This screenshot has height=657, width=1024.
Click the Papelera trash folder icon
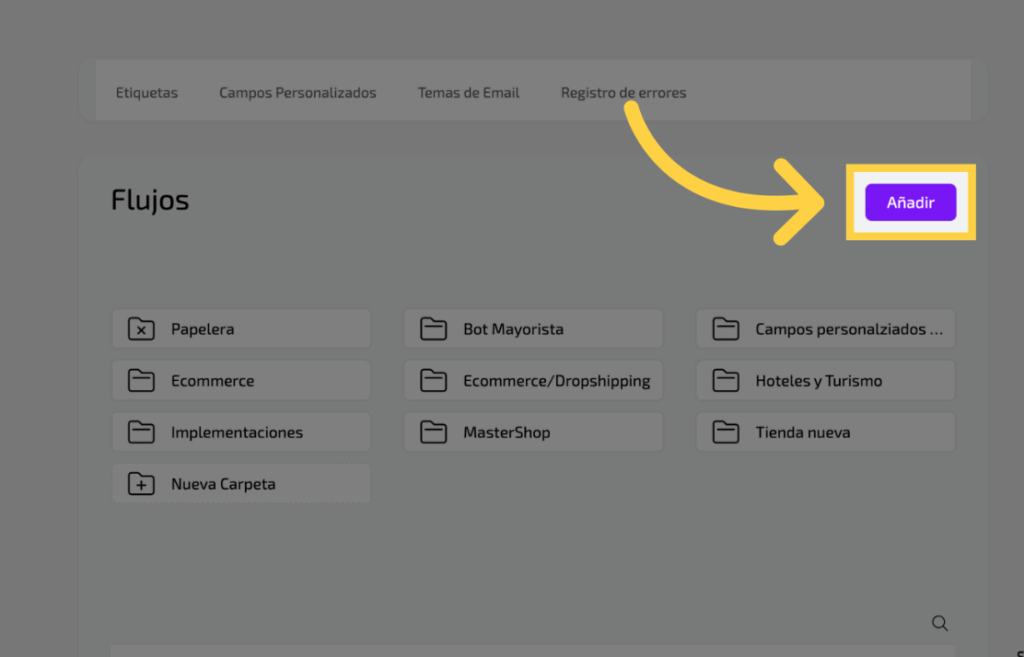pyautogui.click(x=141, y=329)
